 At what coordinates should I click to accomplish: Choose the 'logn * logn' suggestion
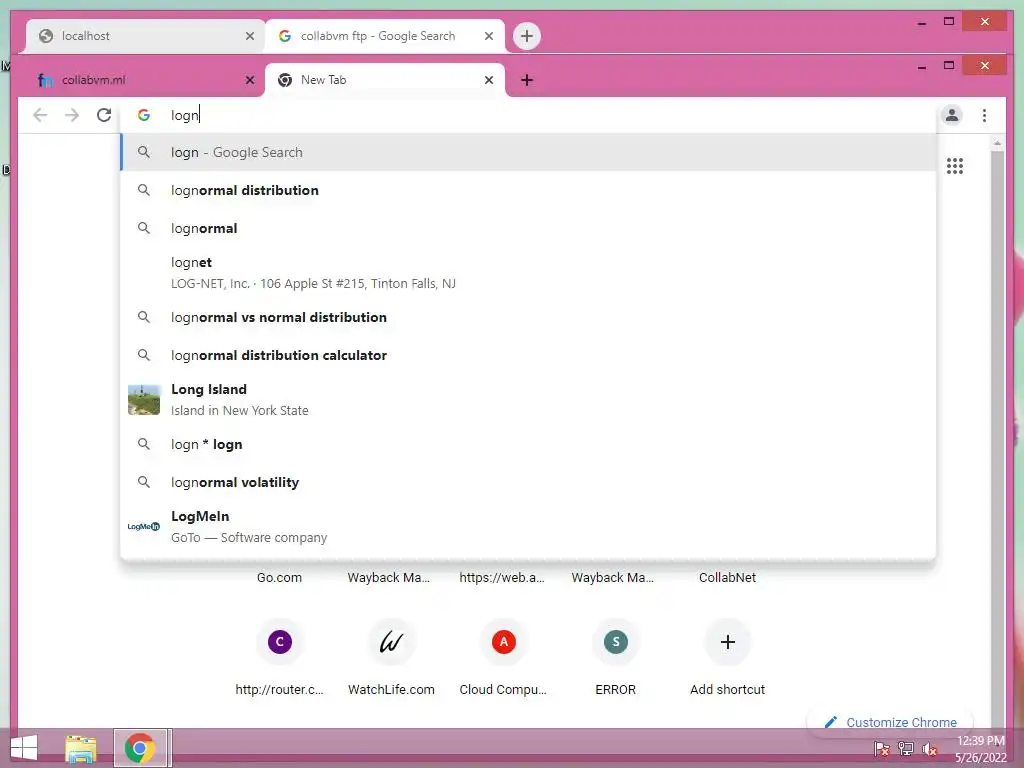pyautogui.click(x=529, y=444)
